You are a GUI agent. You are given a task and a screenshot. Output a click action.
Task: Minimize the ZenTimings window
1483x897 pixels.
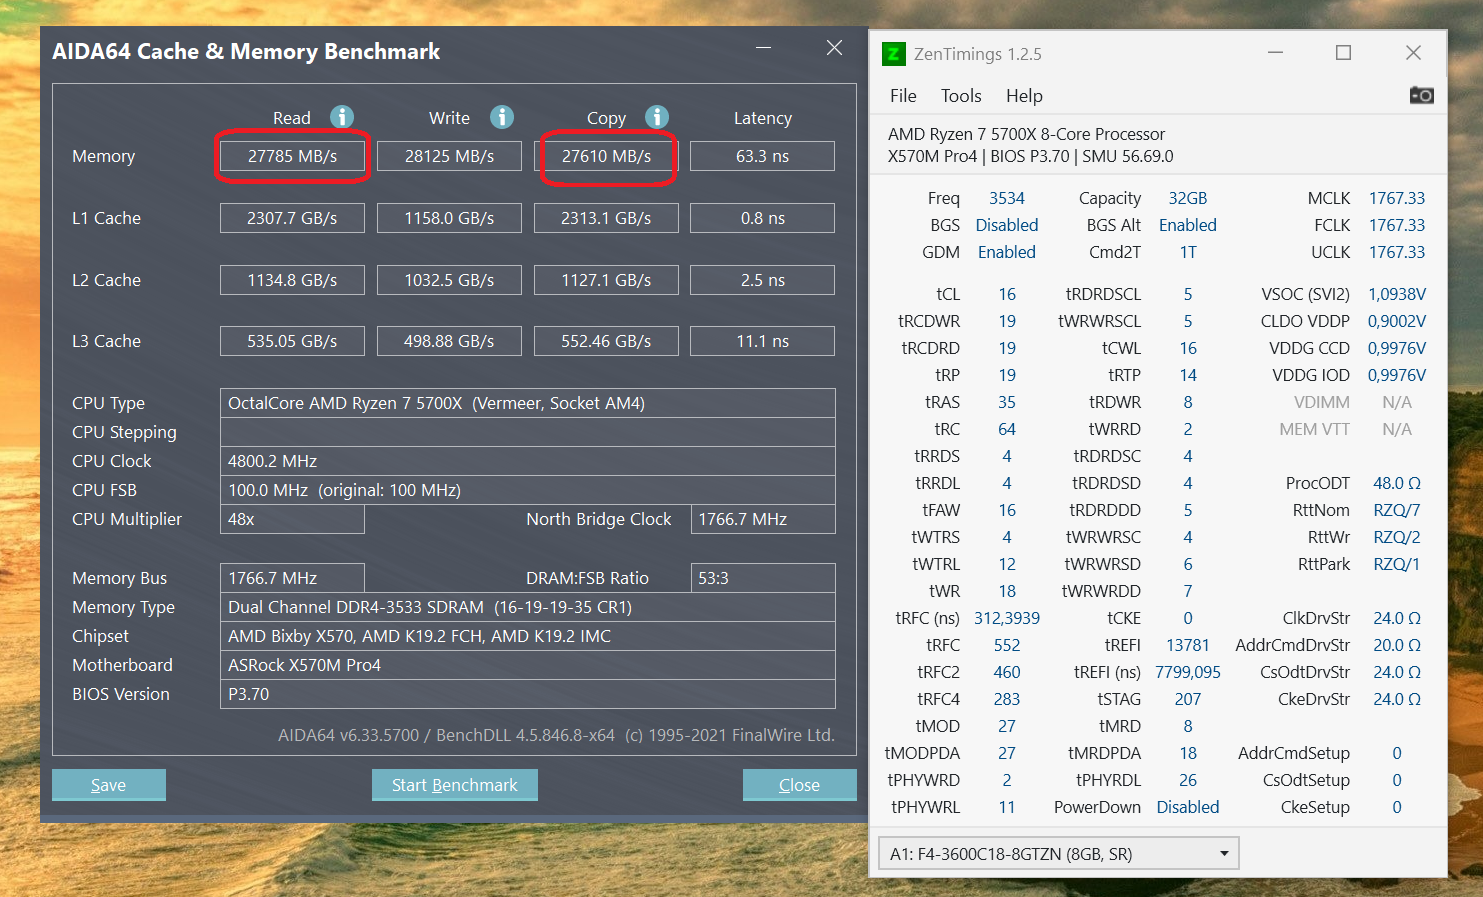point(1275,53)
